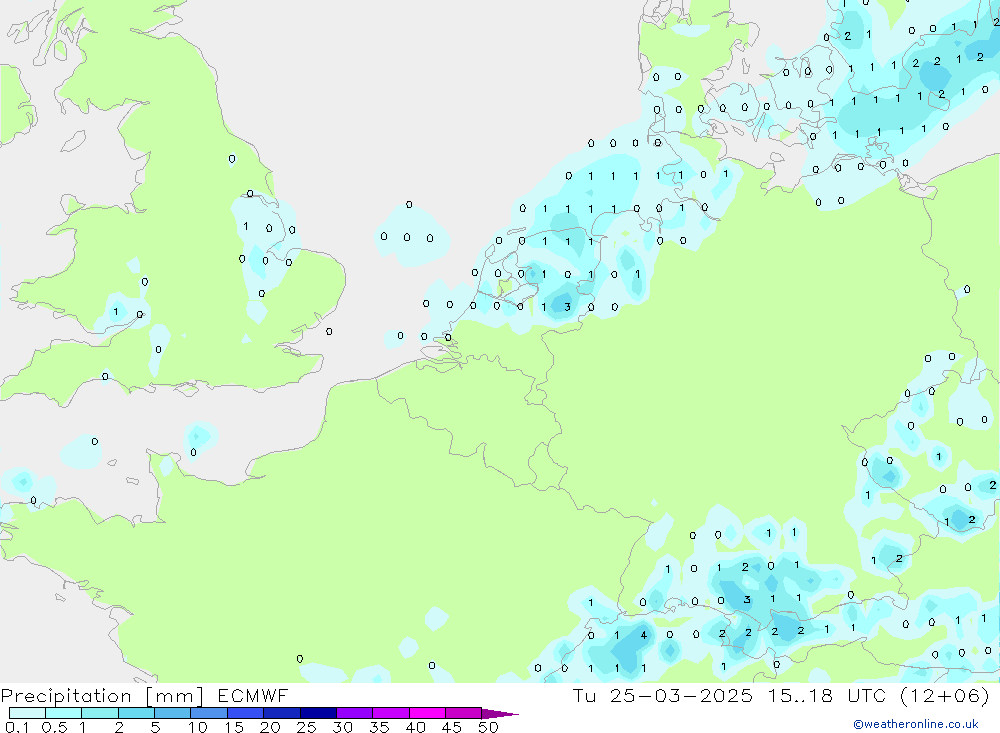The image size is (1000, 733).
Task: Click the '10' legend scale label
Action: tap(198, 727)
